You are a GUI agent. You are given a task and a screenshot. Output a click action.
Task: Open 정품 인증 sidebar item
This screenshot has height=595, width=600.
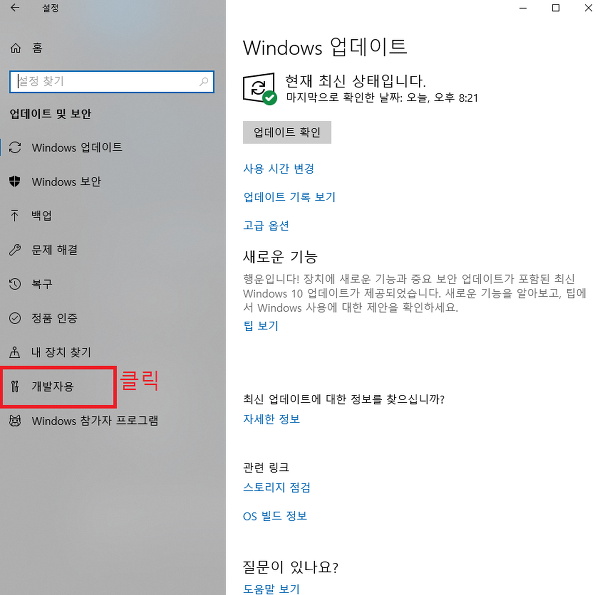pyautogui.click(x=54, y=318)
